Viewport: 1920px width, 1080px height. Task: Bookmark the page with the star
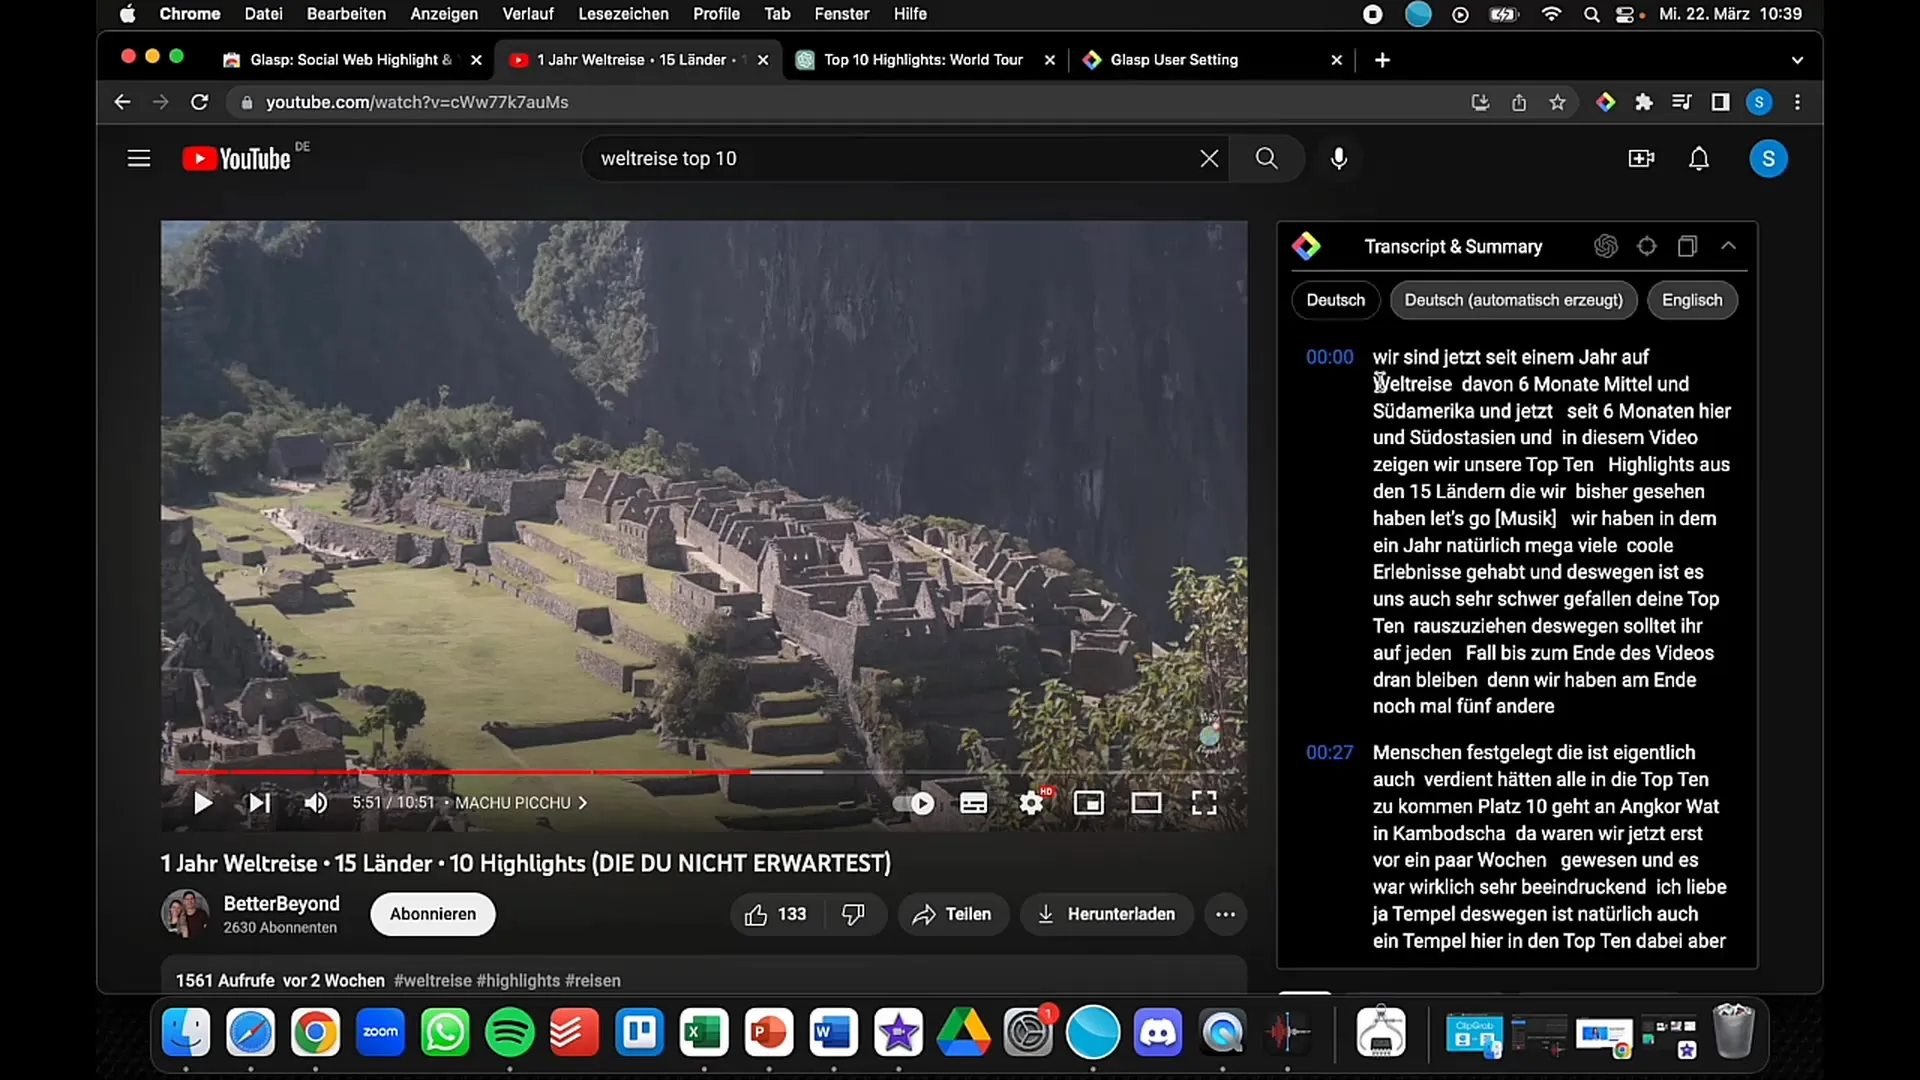(x=1557, y=102)
